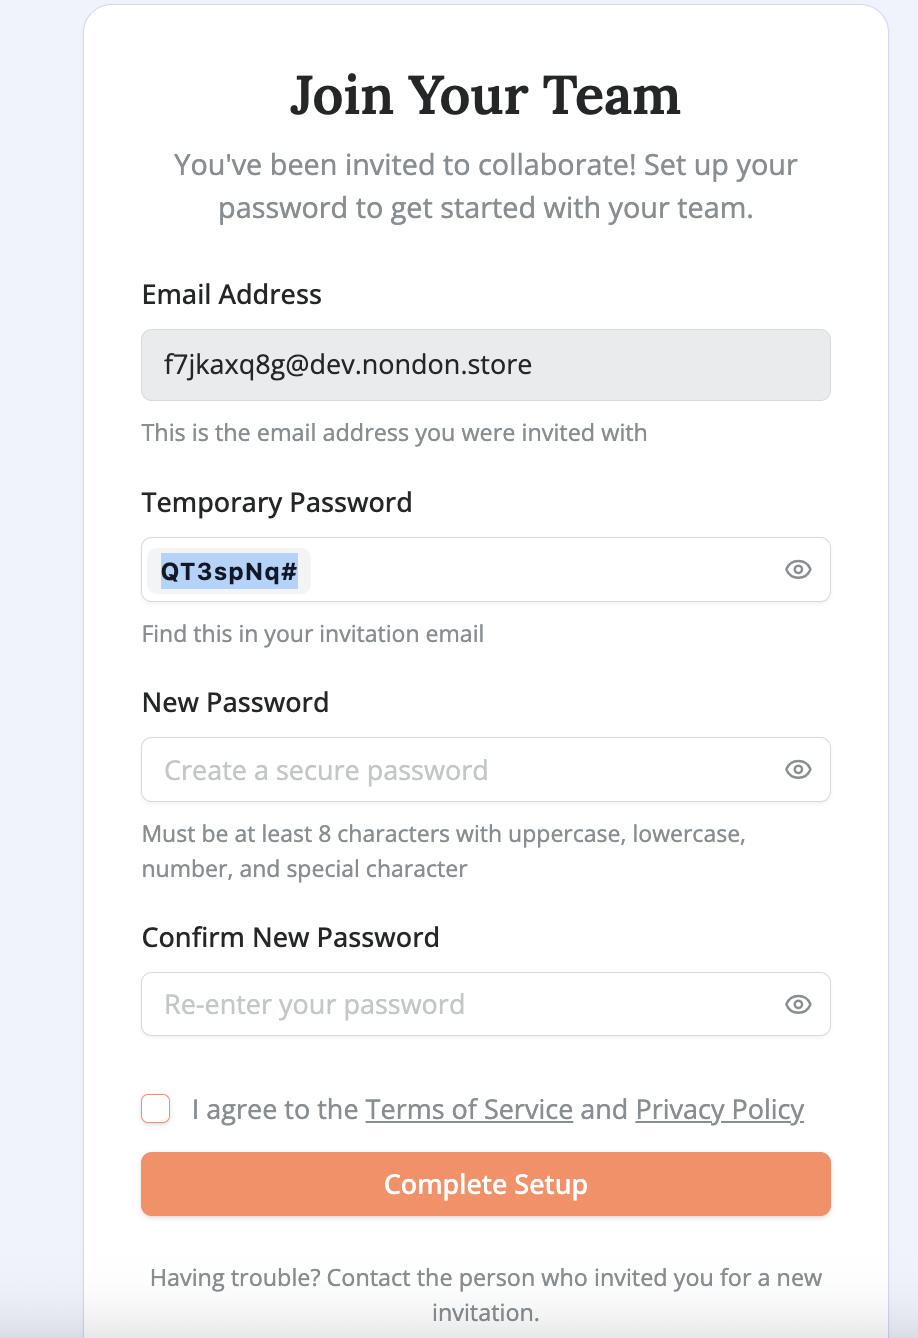Screen dimensions: 918x1338
Task: Click the New Password input field
Action: tap(450, 769)
